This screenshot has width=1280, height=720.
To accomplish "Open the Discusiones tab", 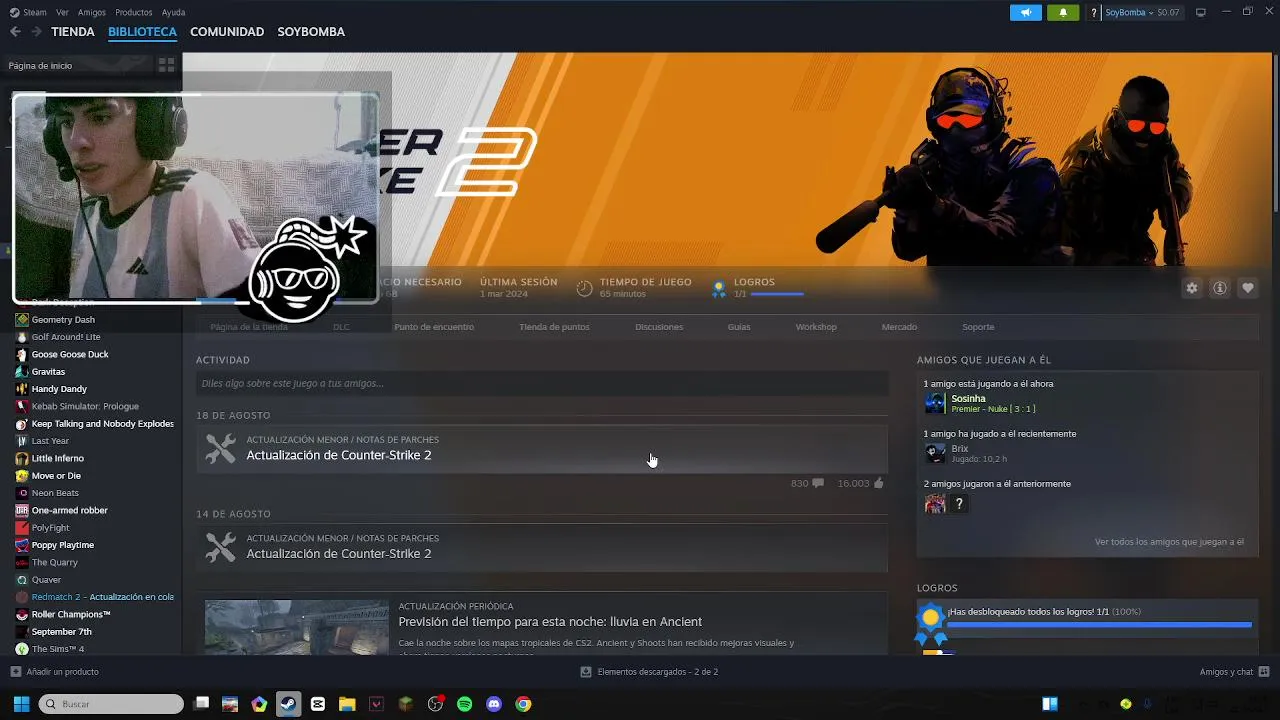I will point(659,327).
